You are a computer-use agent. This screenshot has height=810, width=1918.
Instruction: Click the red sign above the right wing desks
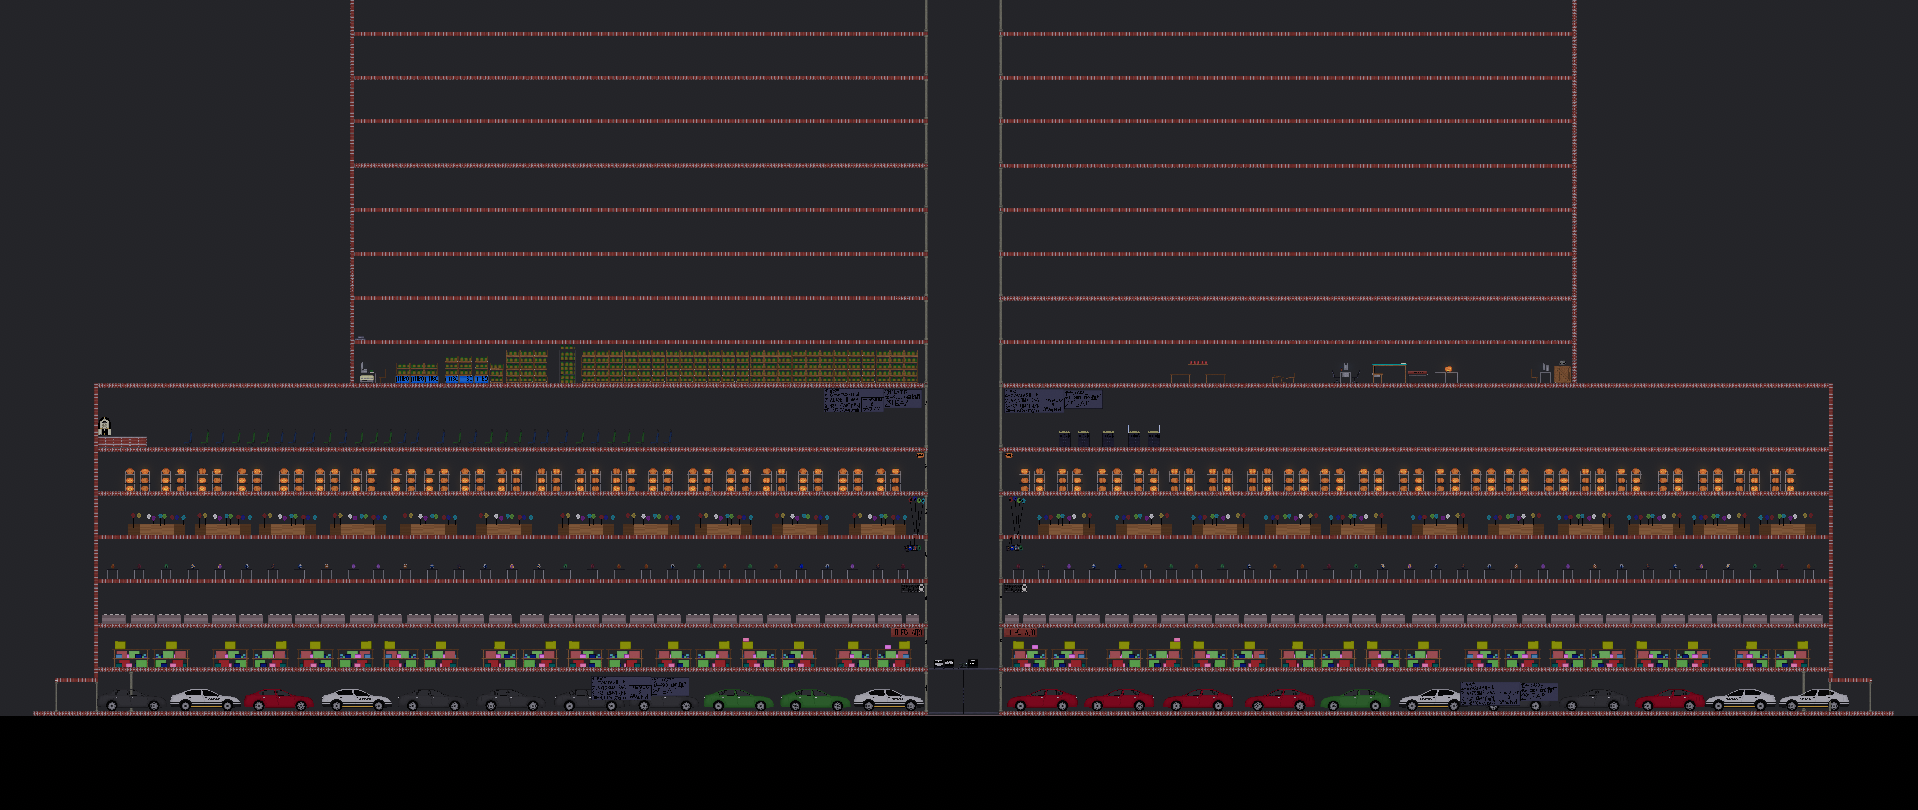coord(1020,632)
